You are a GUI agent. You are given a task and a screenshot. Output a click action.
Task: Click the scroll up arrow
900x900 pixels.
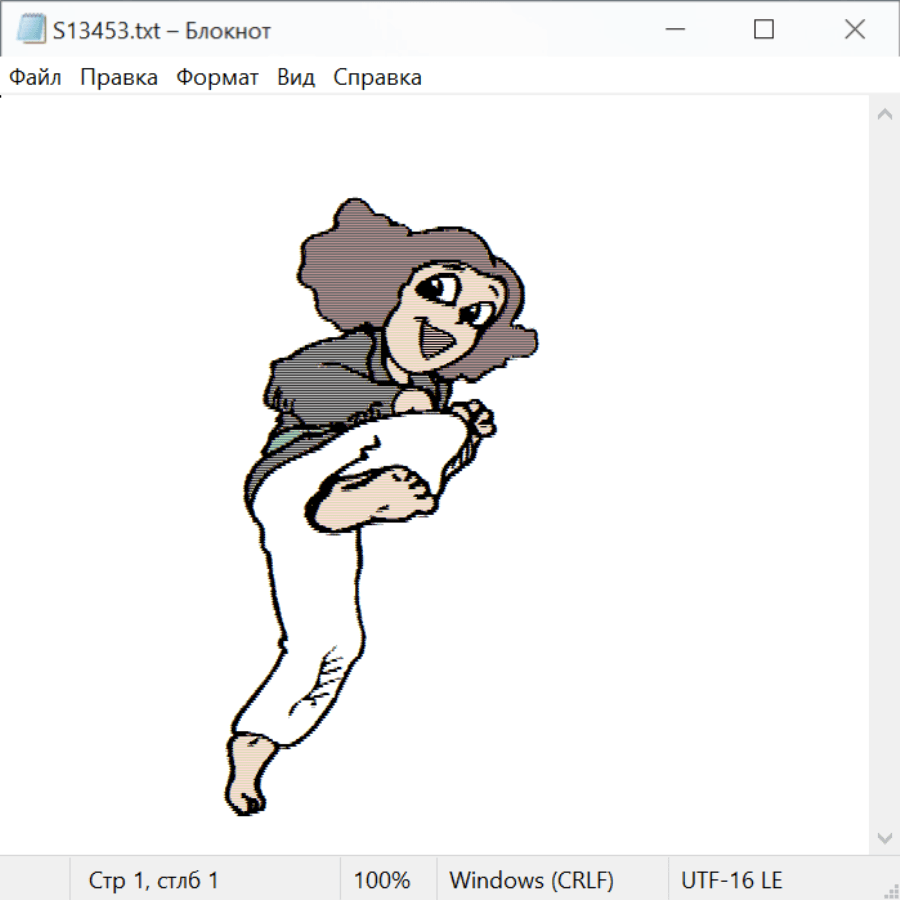884,115
